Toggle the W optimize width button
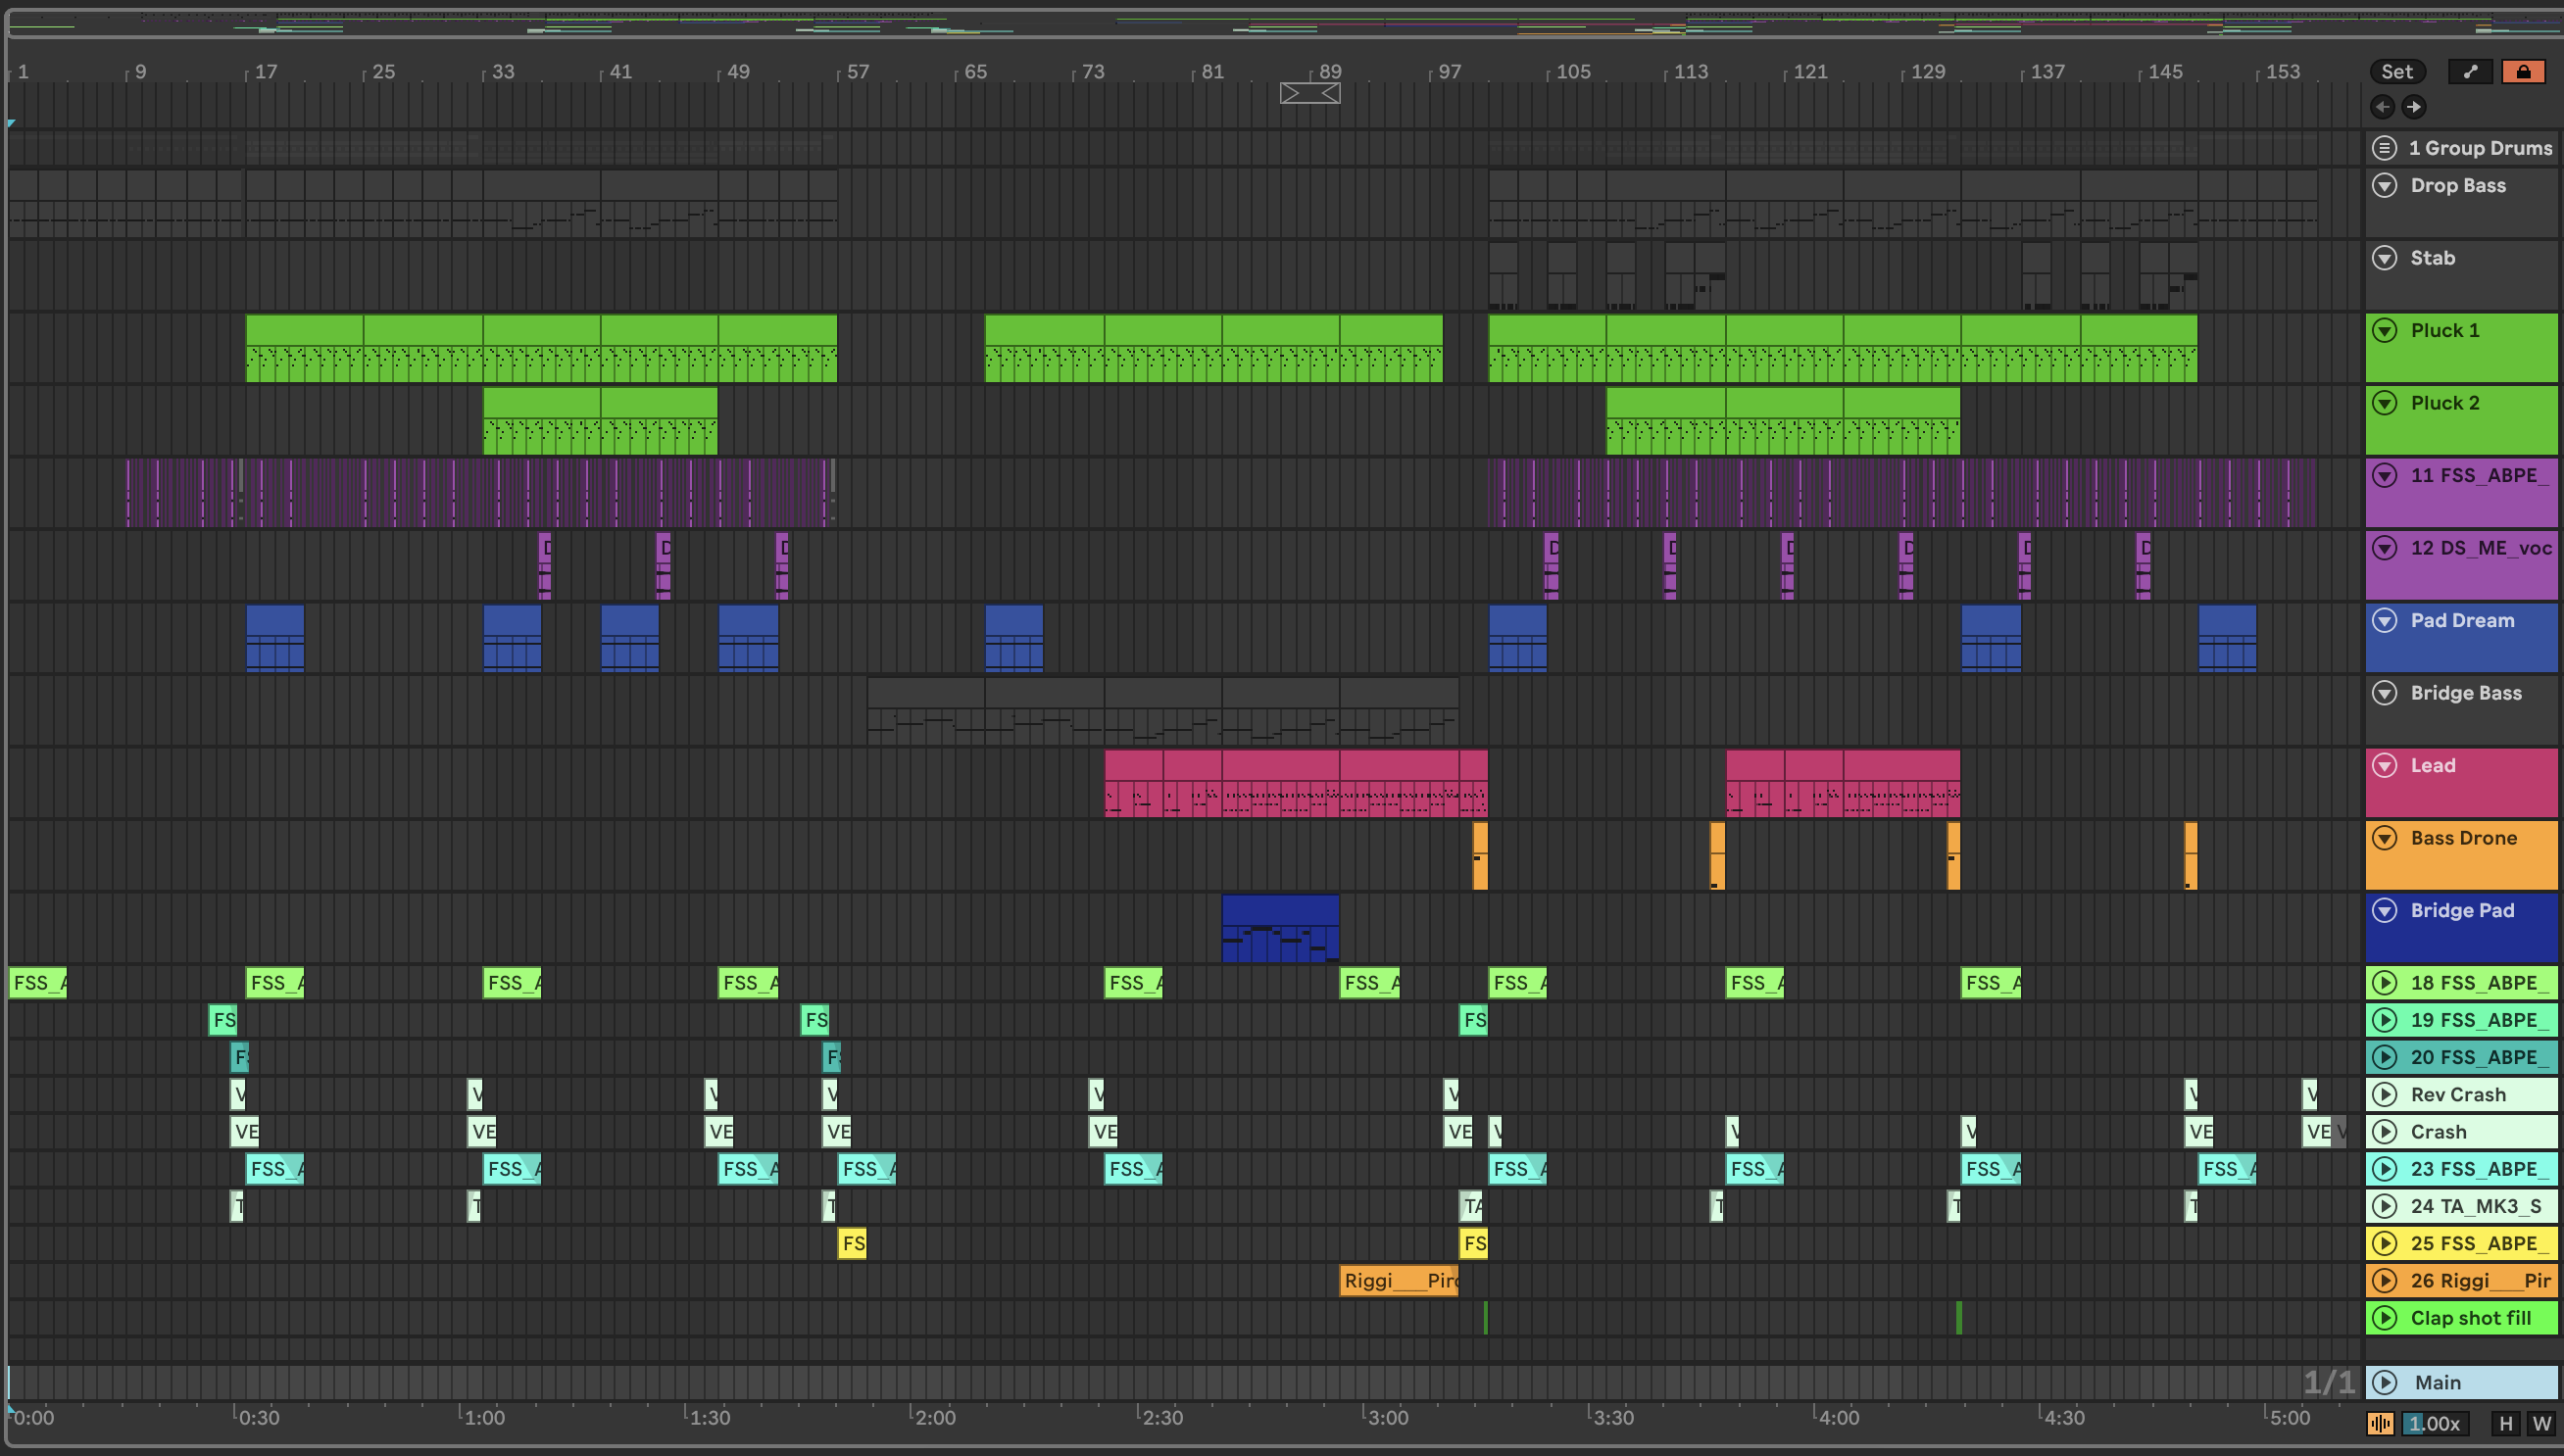Image resolution: width=2564 pixels, height=1456 pixels. [x=2541, y=1423]
